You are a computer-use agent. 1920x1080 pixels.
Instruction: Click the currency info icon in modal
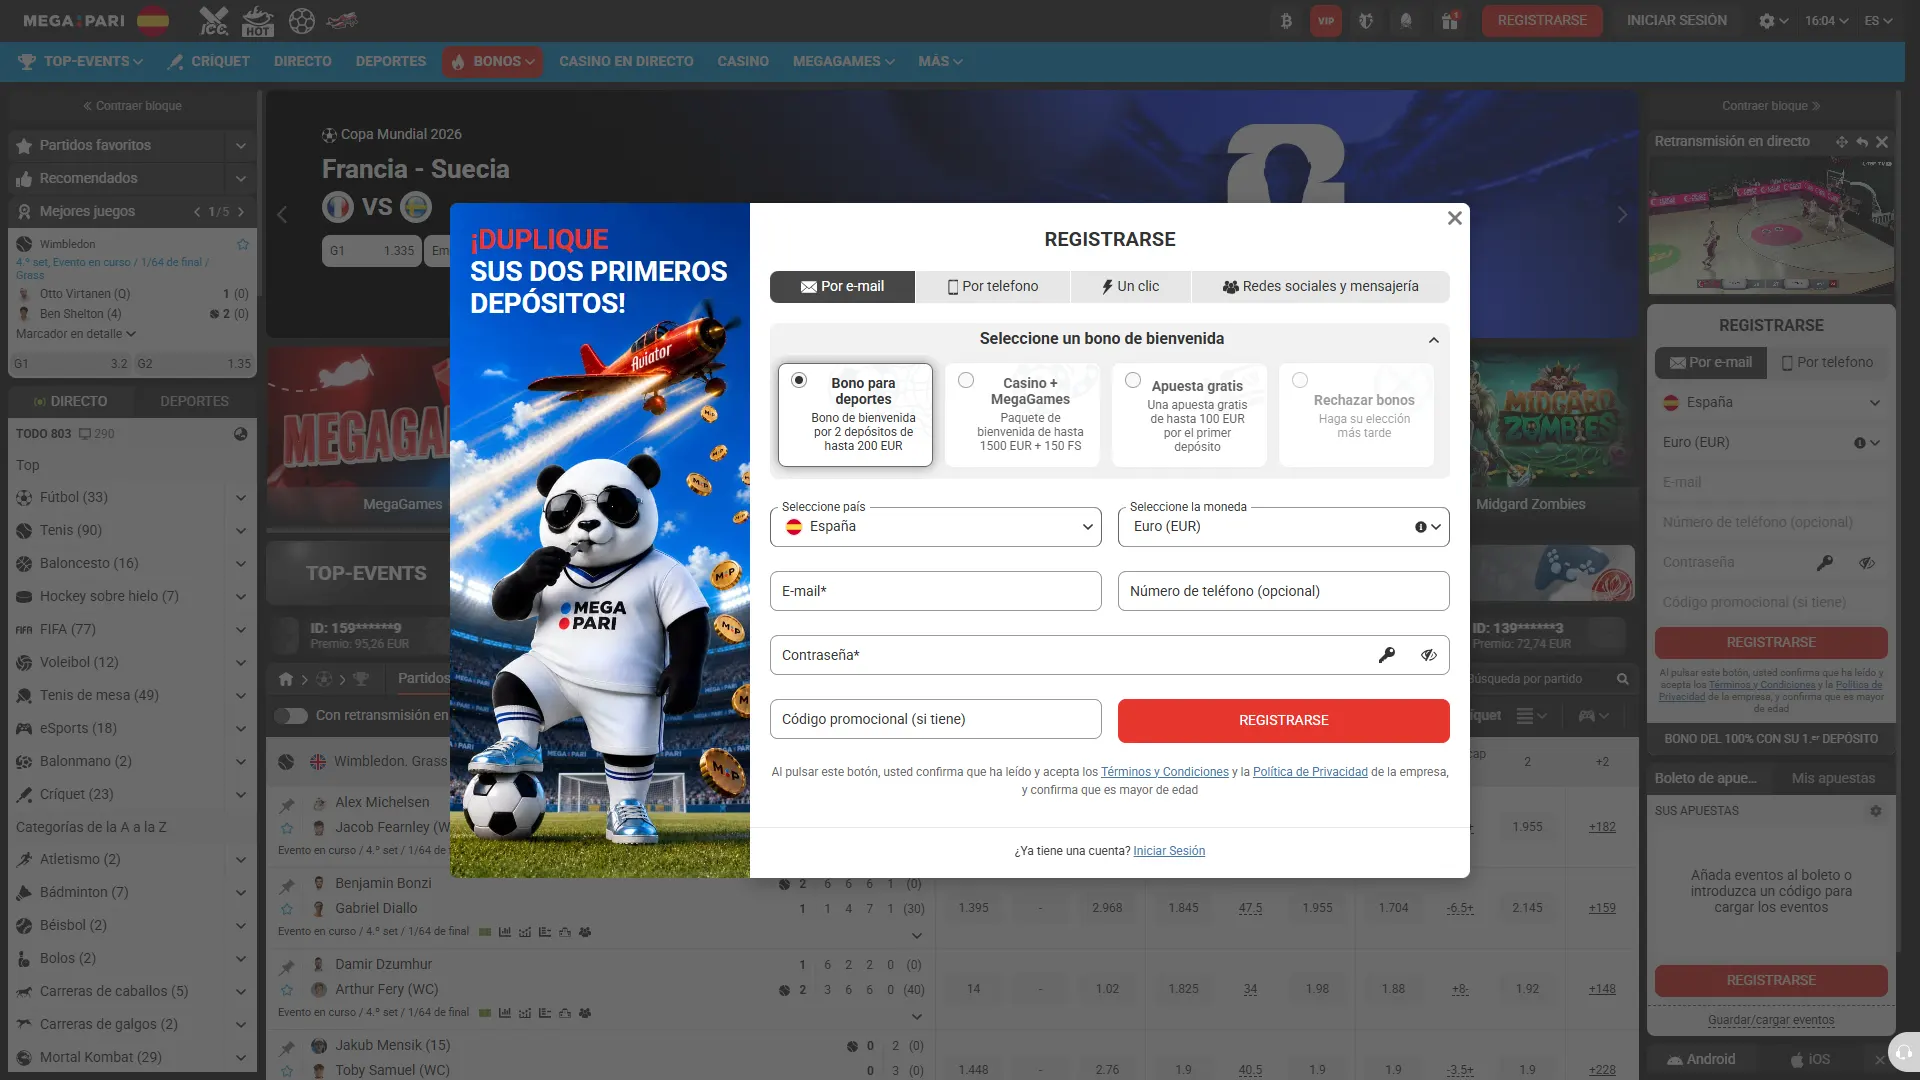coord(1420,527)
